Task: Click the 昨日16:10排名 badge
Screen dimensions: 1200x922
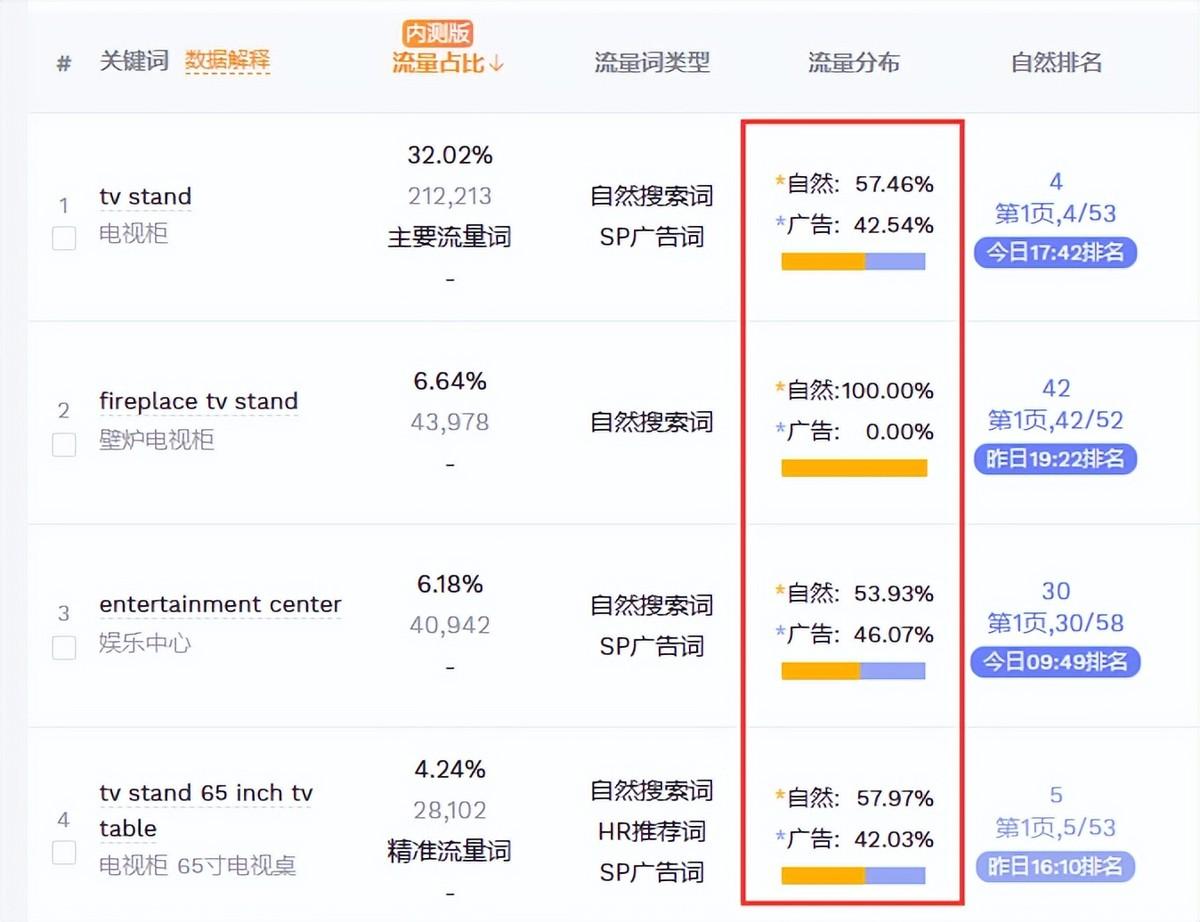Action: tap(1055, 866)
